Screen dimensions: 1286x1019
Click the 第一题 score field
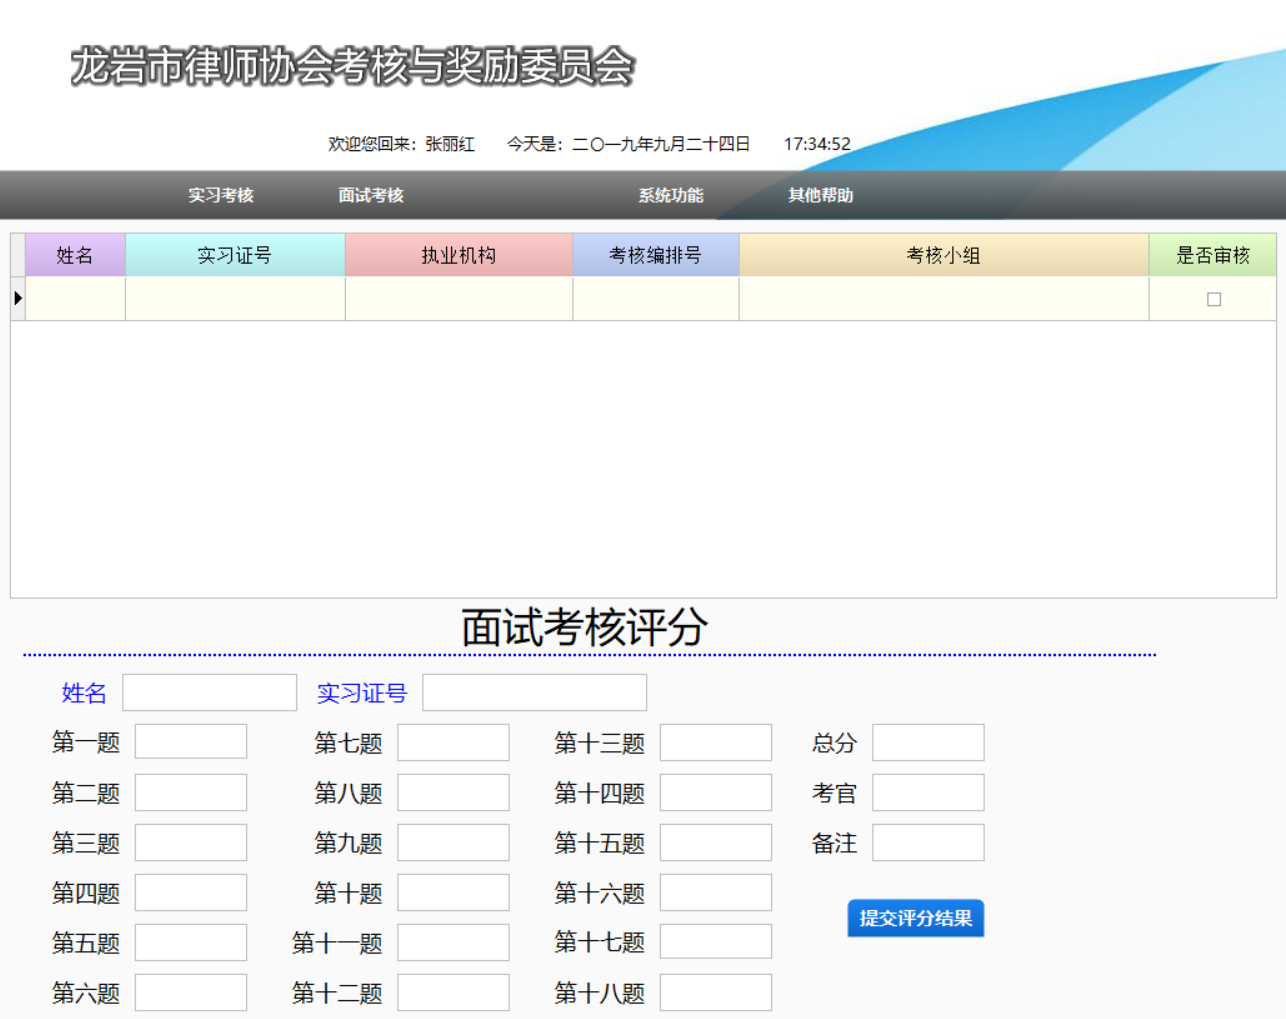pos(191,742)
